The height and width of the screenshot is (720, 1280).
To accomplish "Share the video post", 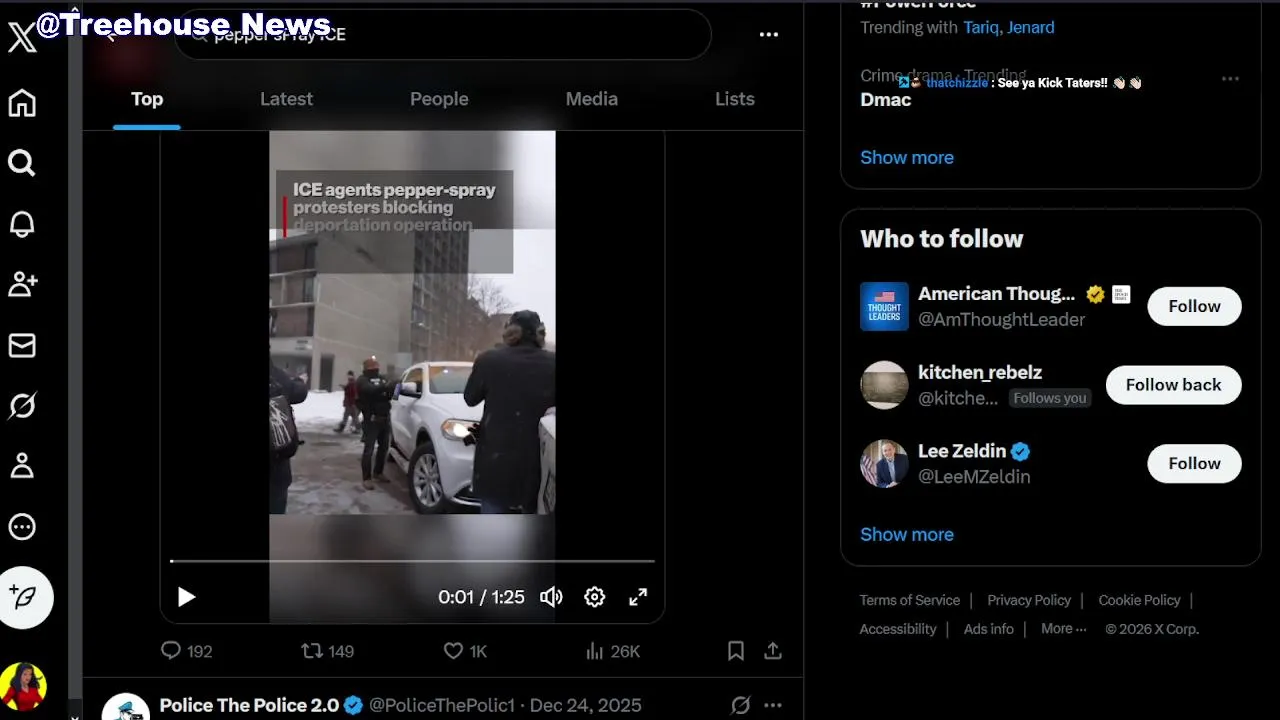I will click(773, 651).
